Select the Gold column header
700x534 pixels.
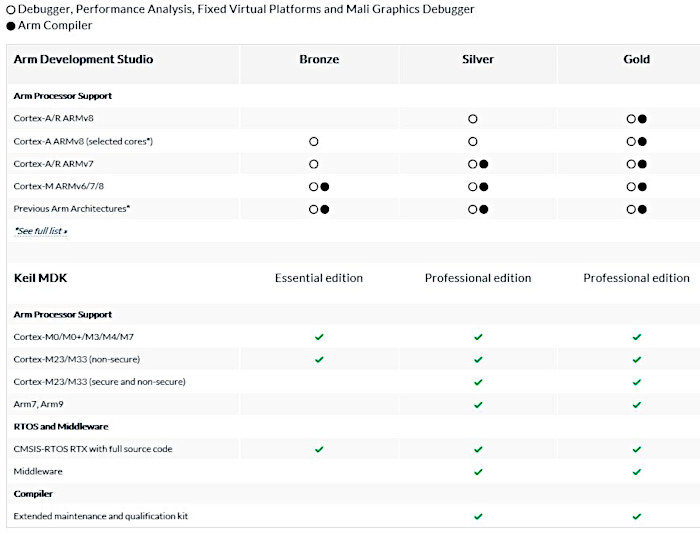(636, 60)
